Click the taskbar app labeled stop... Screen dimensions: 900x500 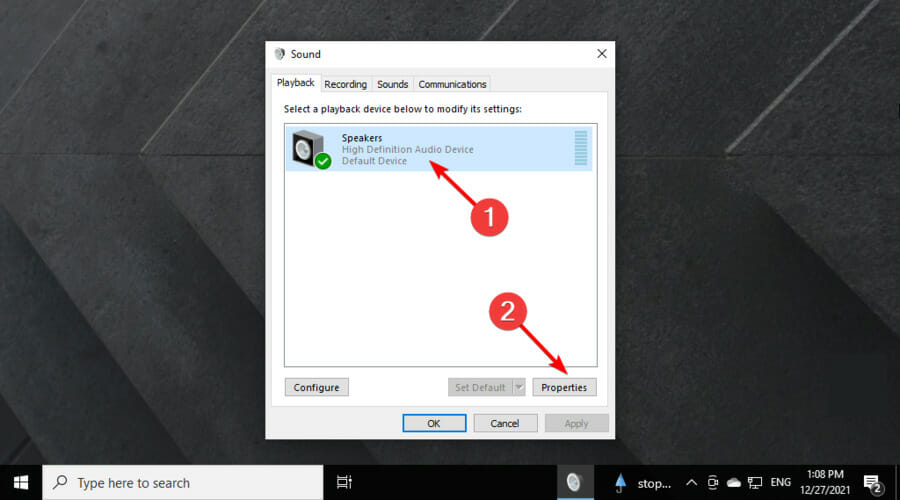[x=643, y=483]
